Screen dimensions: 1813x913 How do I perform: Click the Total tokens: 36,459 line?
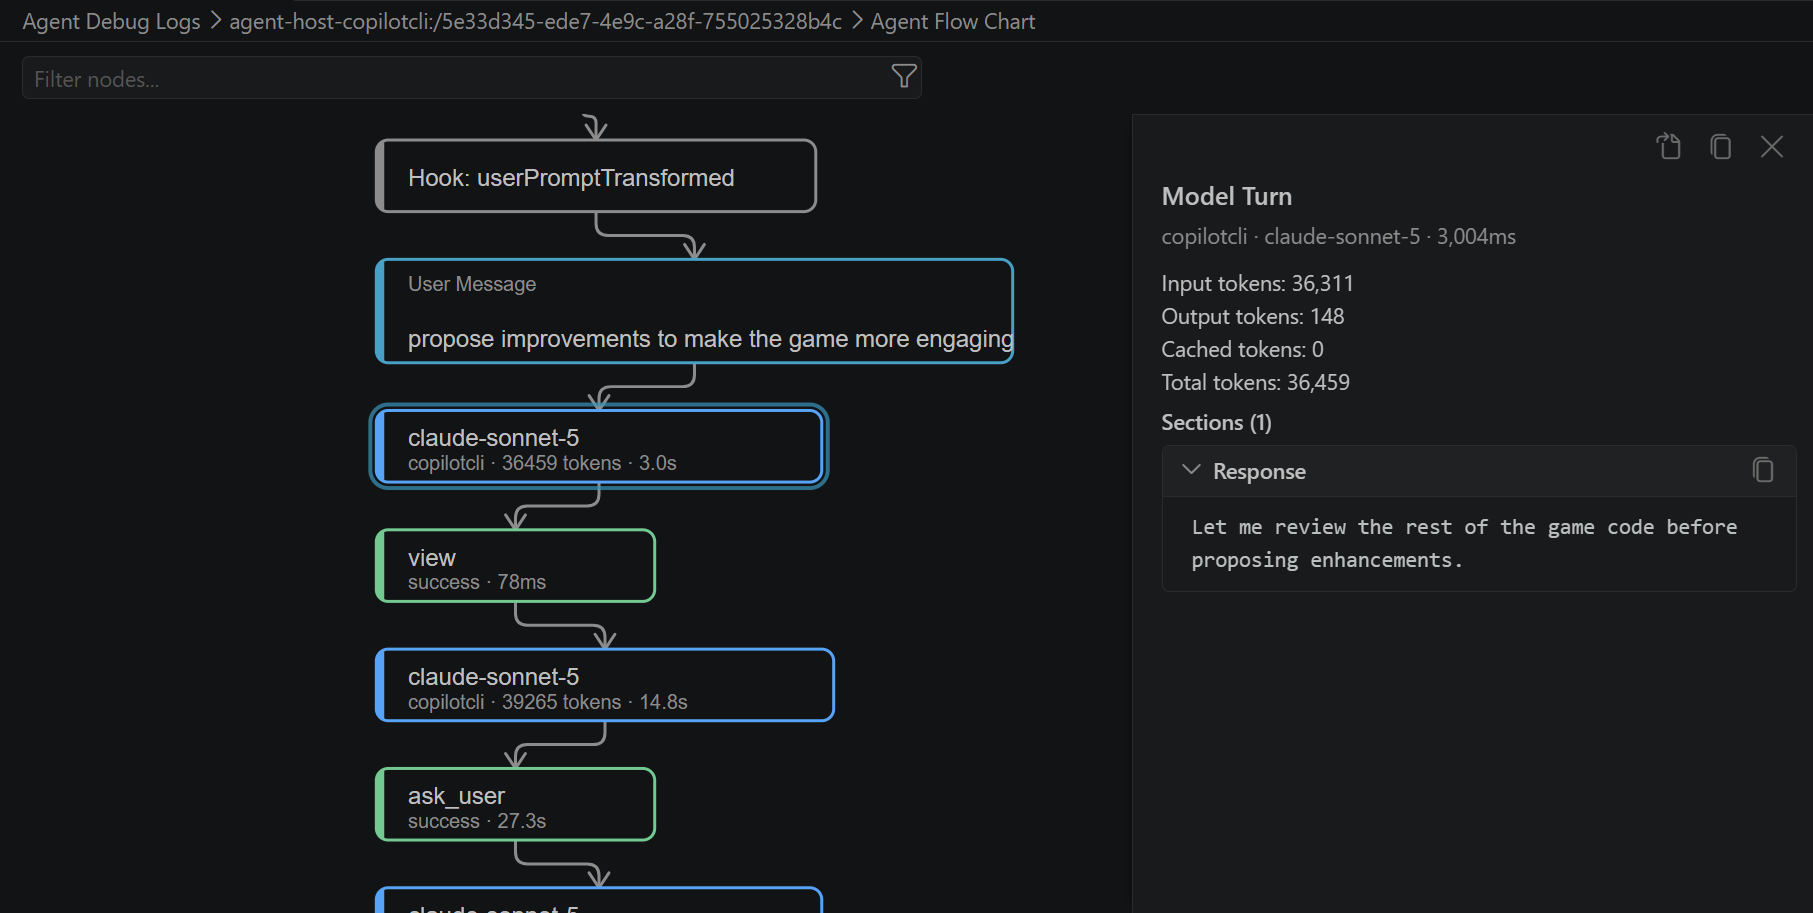(1255, 382)
